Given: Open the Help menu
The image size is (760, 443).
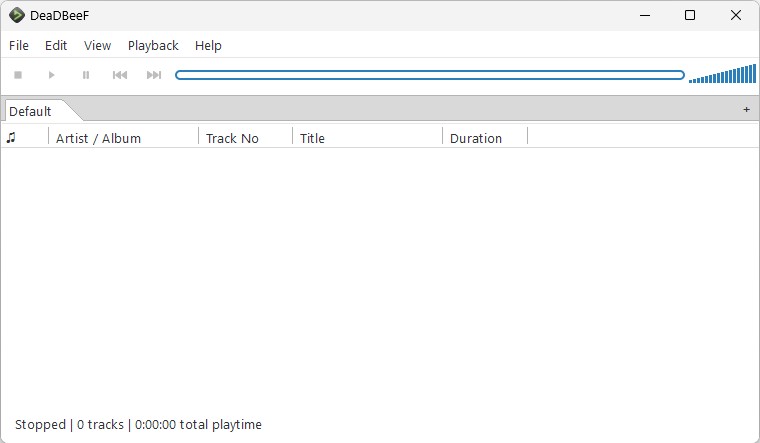Looking at the screenshot, I should [x=208, y=46].
